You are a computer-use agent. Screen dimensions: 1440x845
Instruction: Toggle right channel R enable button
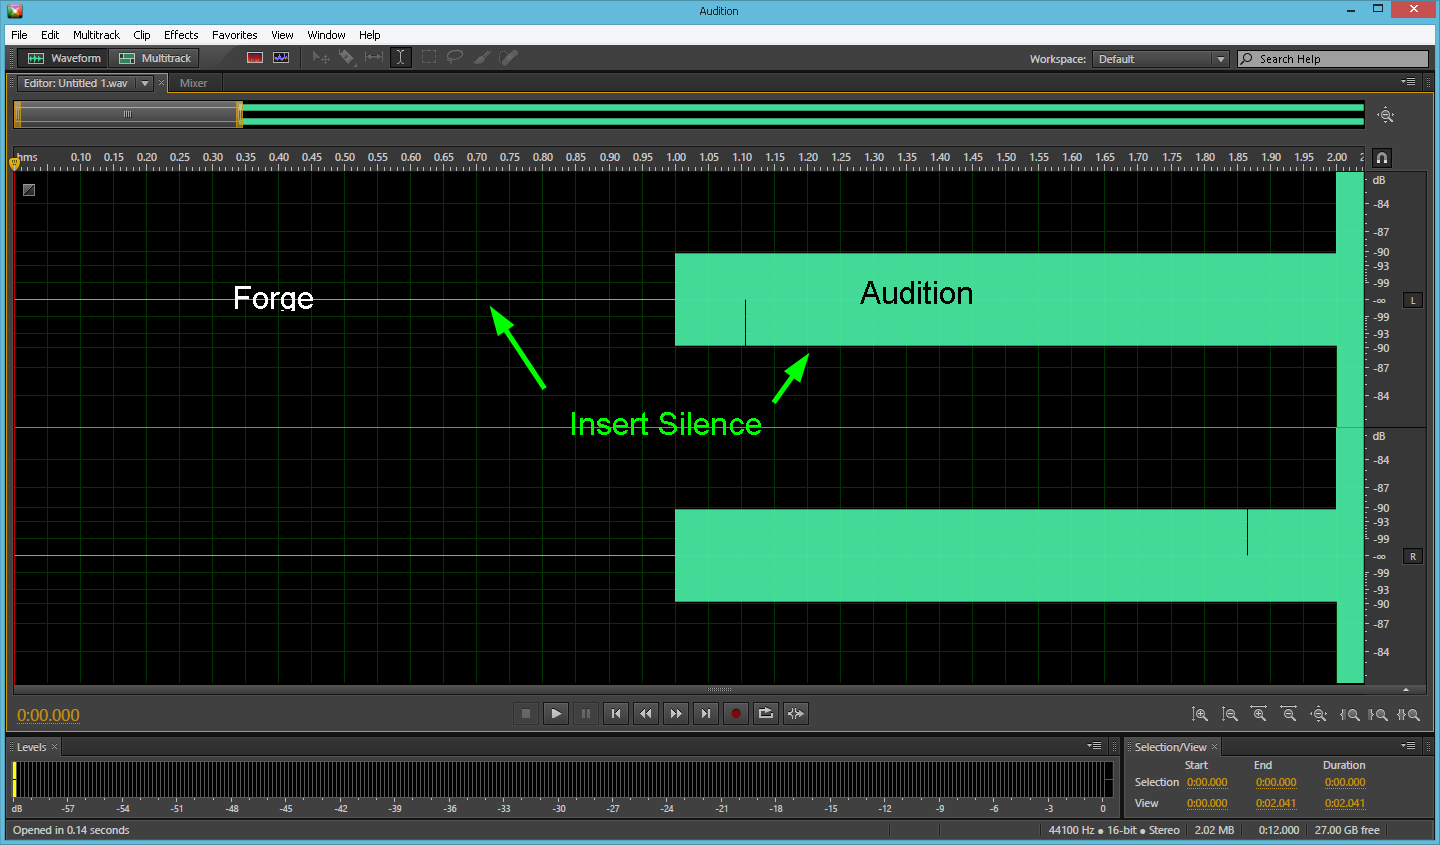1412,556
